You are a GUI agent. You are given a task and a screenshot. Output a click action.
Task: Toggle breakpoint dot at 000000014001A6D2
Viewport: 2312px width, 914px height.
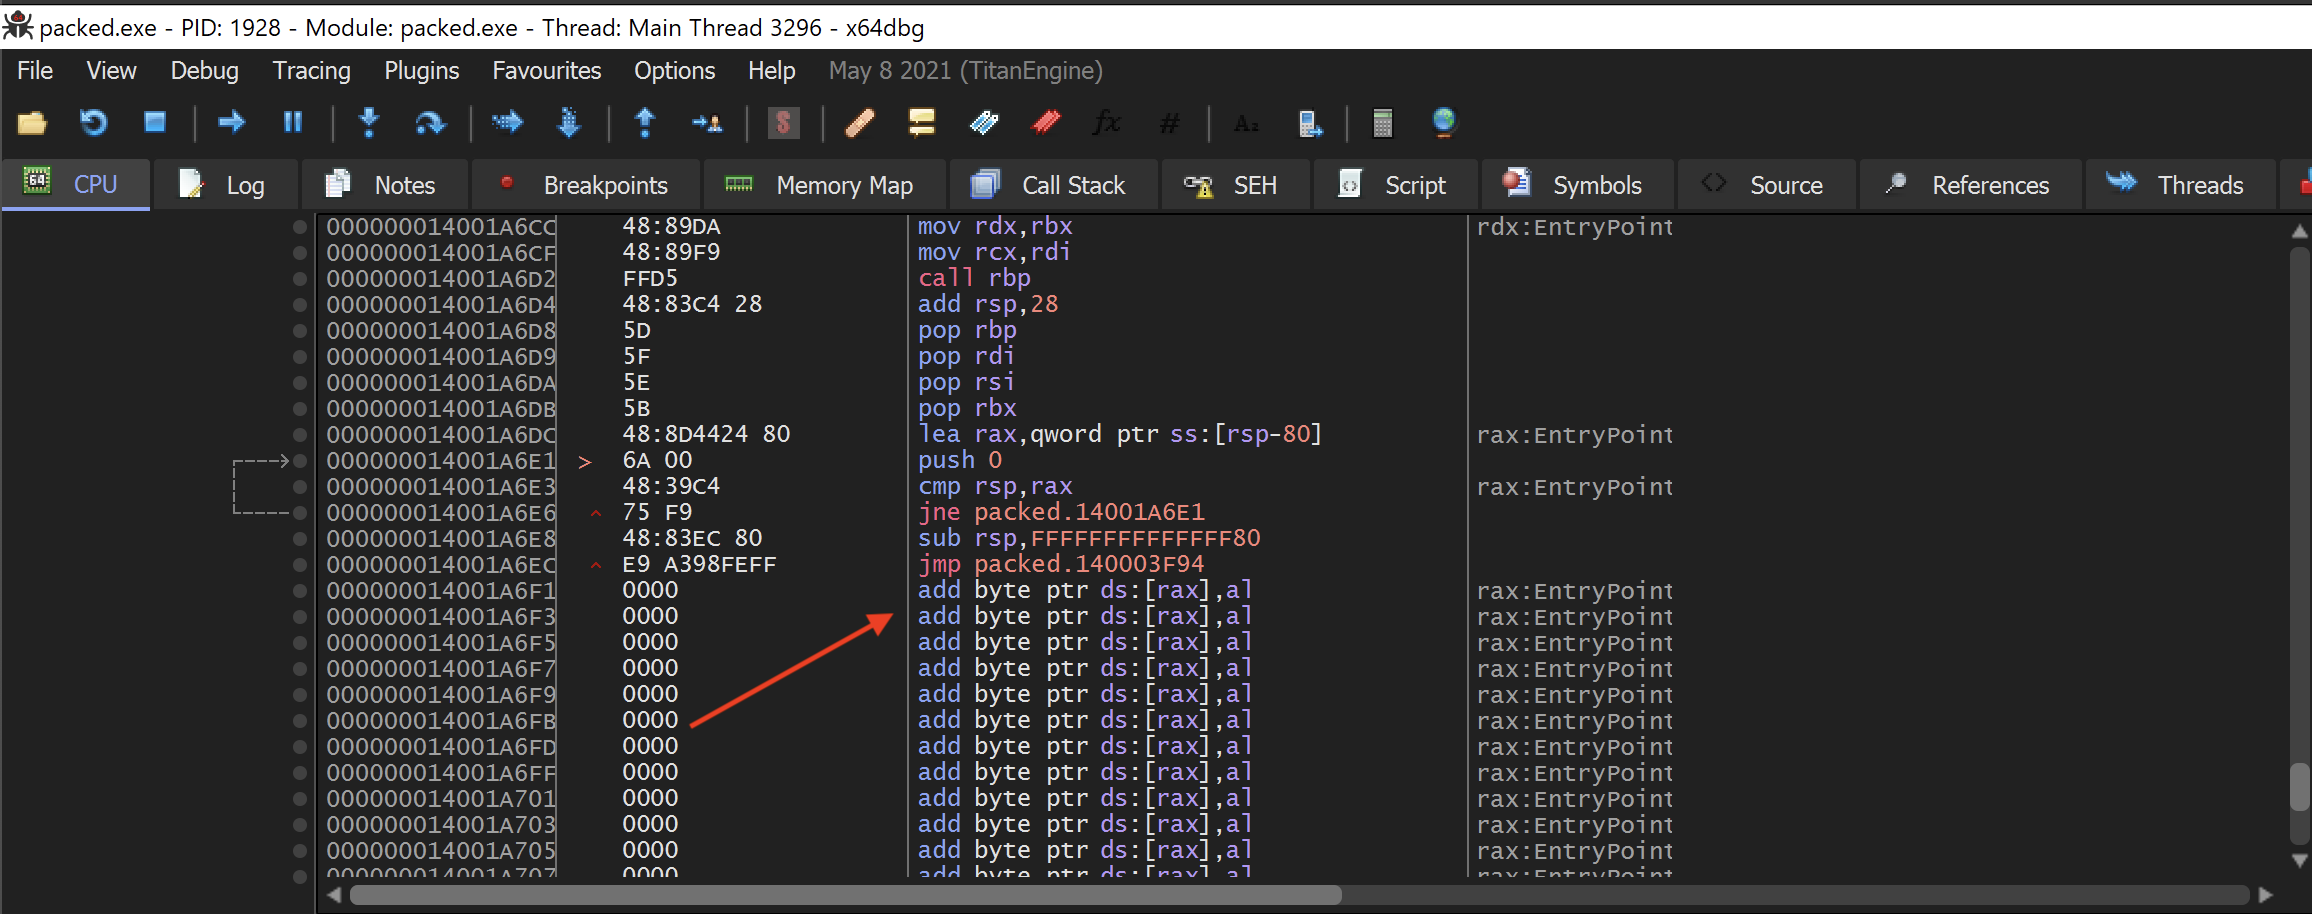(x=299, y=279)
